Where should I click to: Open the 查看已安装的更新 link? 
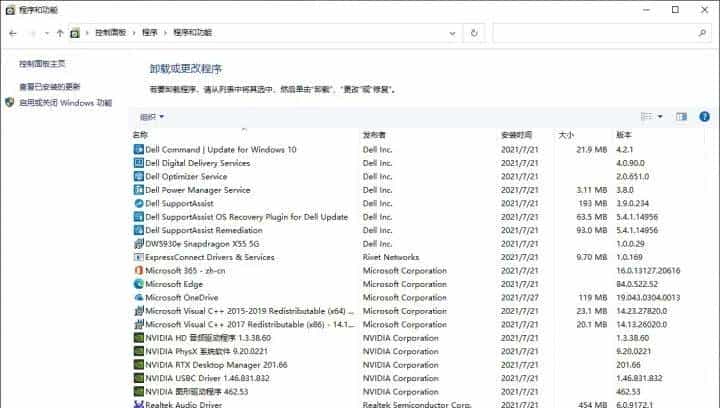(50, 86)
